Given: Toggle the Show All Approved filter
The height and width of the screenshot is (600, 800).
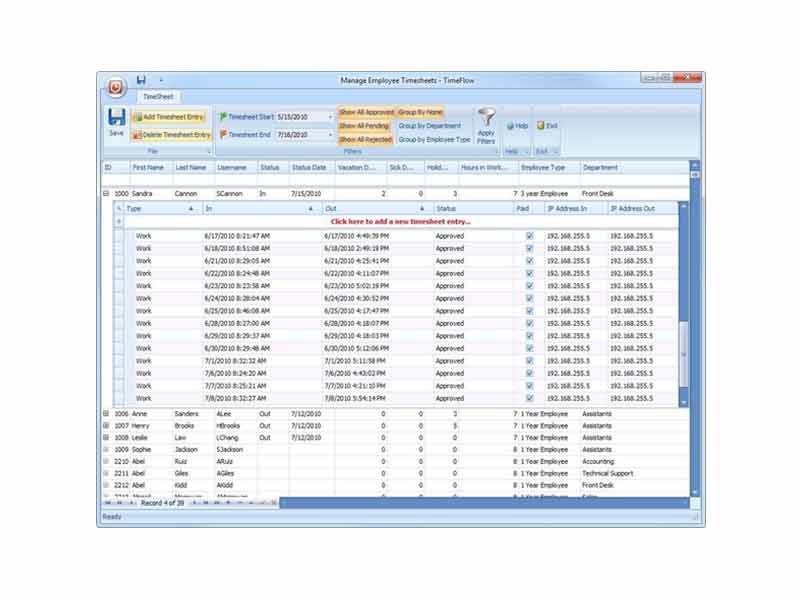Looking at the screenshot, I should [x=366, y=112].
